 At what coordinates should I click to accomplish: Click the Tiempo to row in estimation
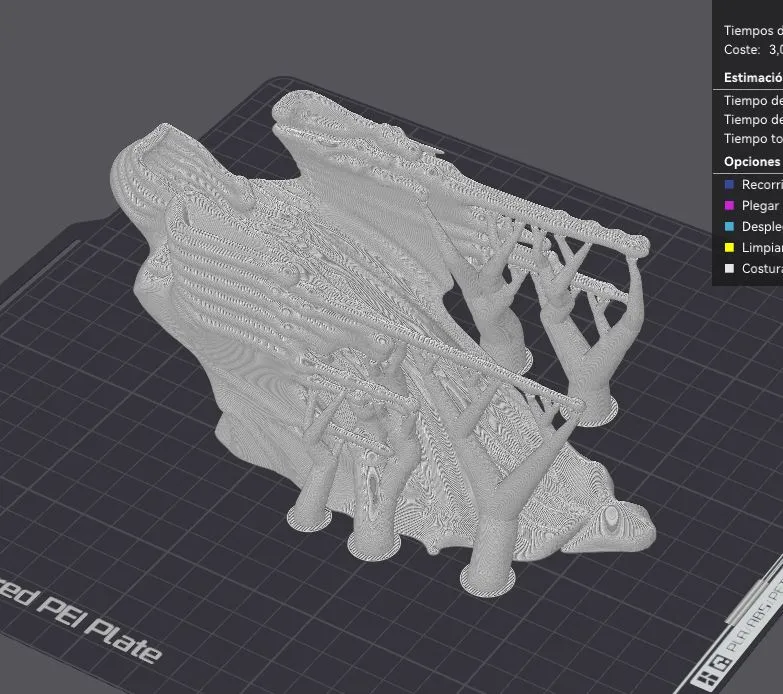753,138
